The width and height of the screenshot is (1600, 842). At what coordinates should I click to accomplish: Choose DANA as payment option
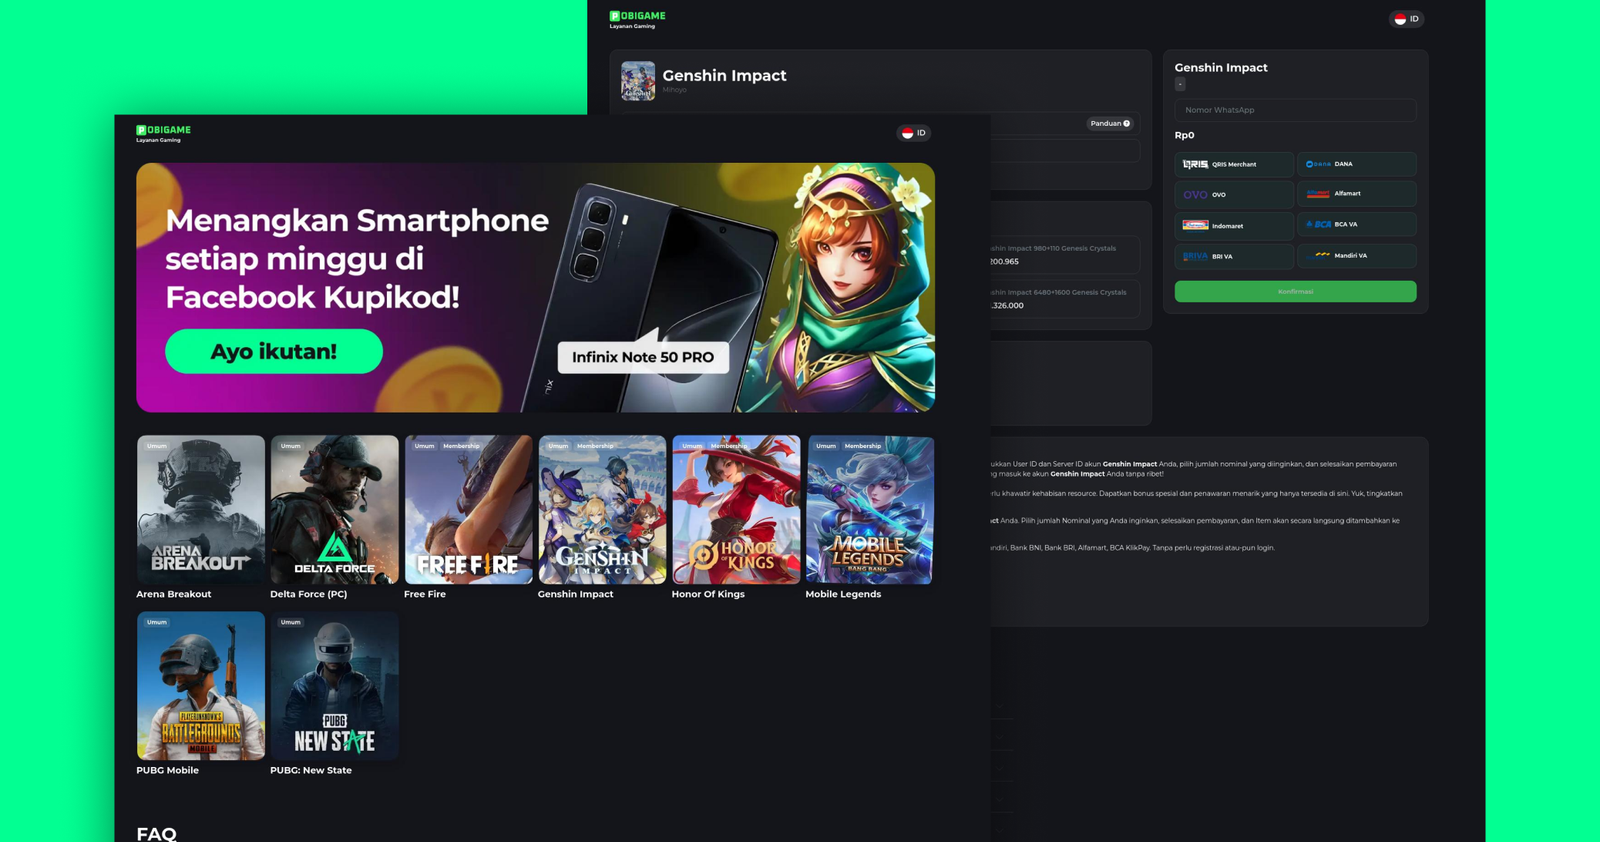point(1356,164)
